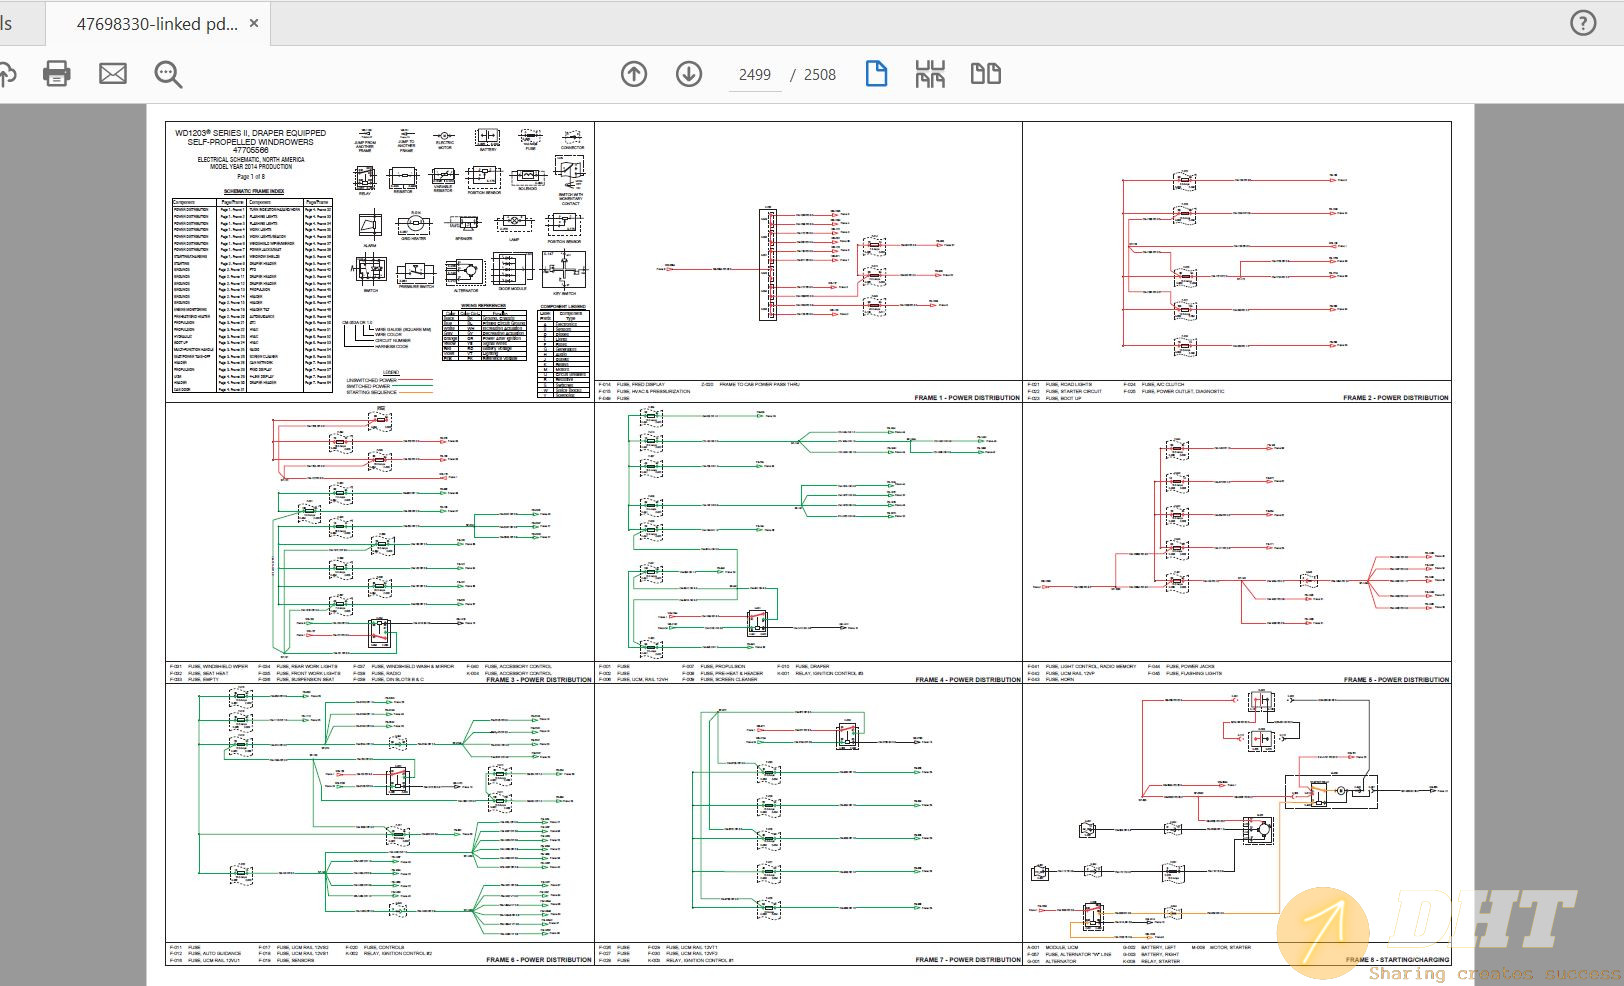Click Frame 7 - Power Distribution label
The image size is (1624, 986).
click(x=967, y=960)
